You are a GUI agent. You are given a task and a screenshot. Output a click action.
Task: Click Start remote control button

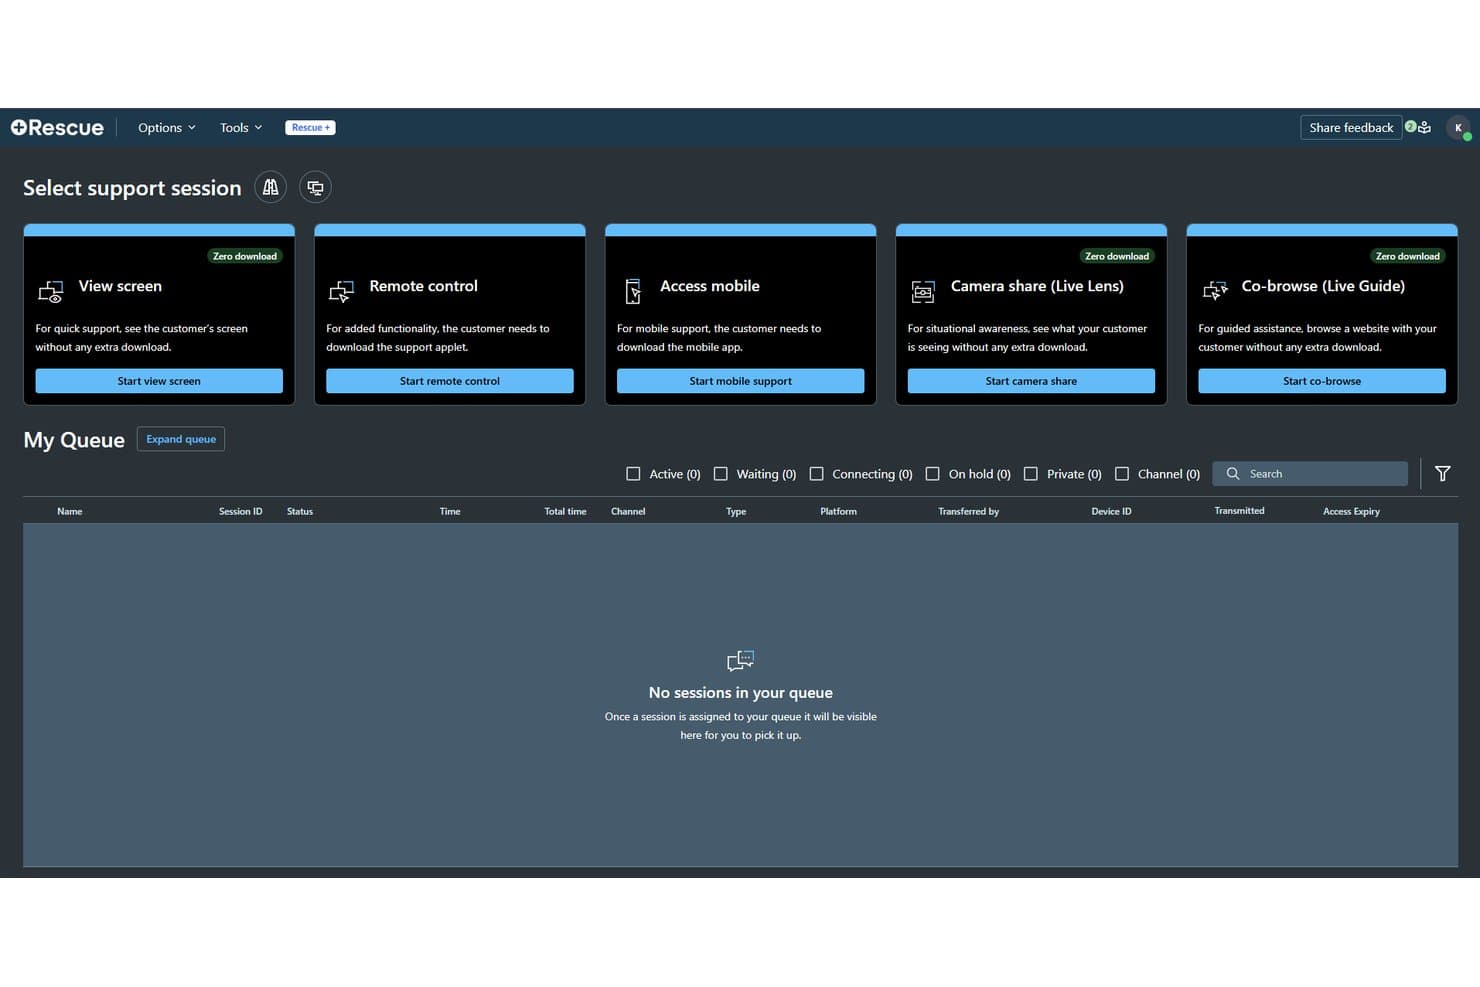click(450, 381)
